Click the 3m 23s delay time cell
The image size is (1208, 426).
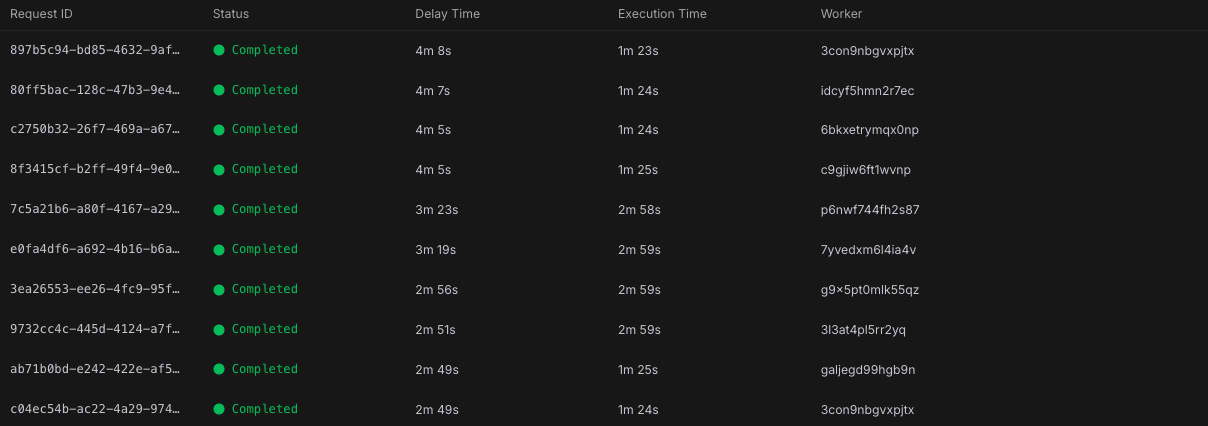click(x=436, y=210)
